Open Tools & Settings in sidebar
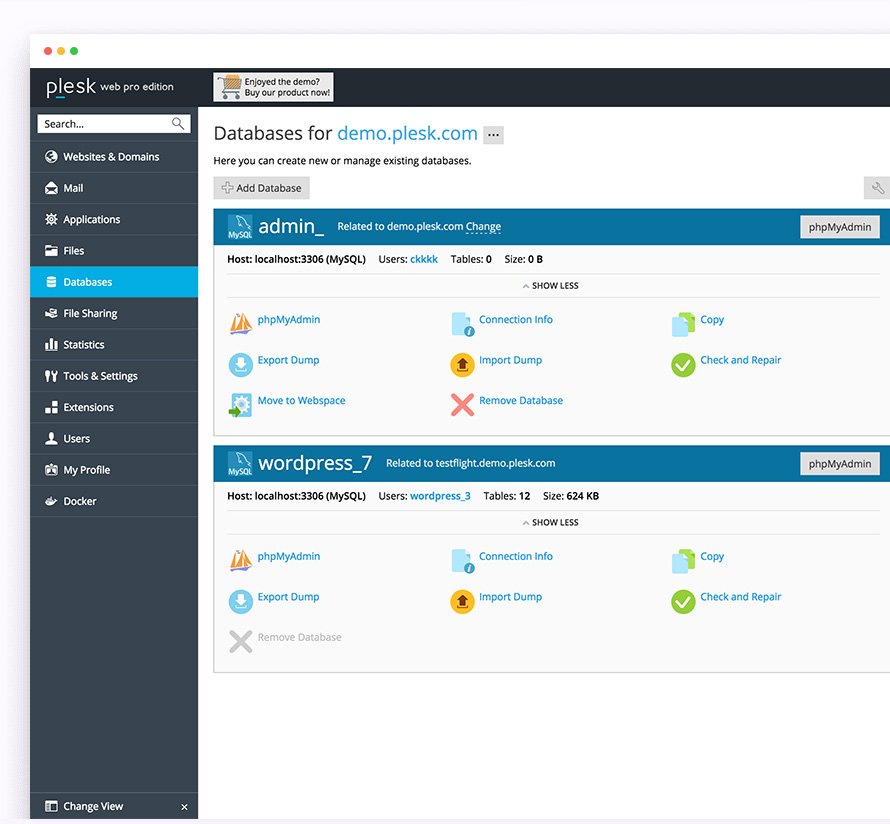The image size is (890, 824). point(114,376)
